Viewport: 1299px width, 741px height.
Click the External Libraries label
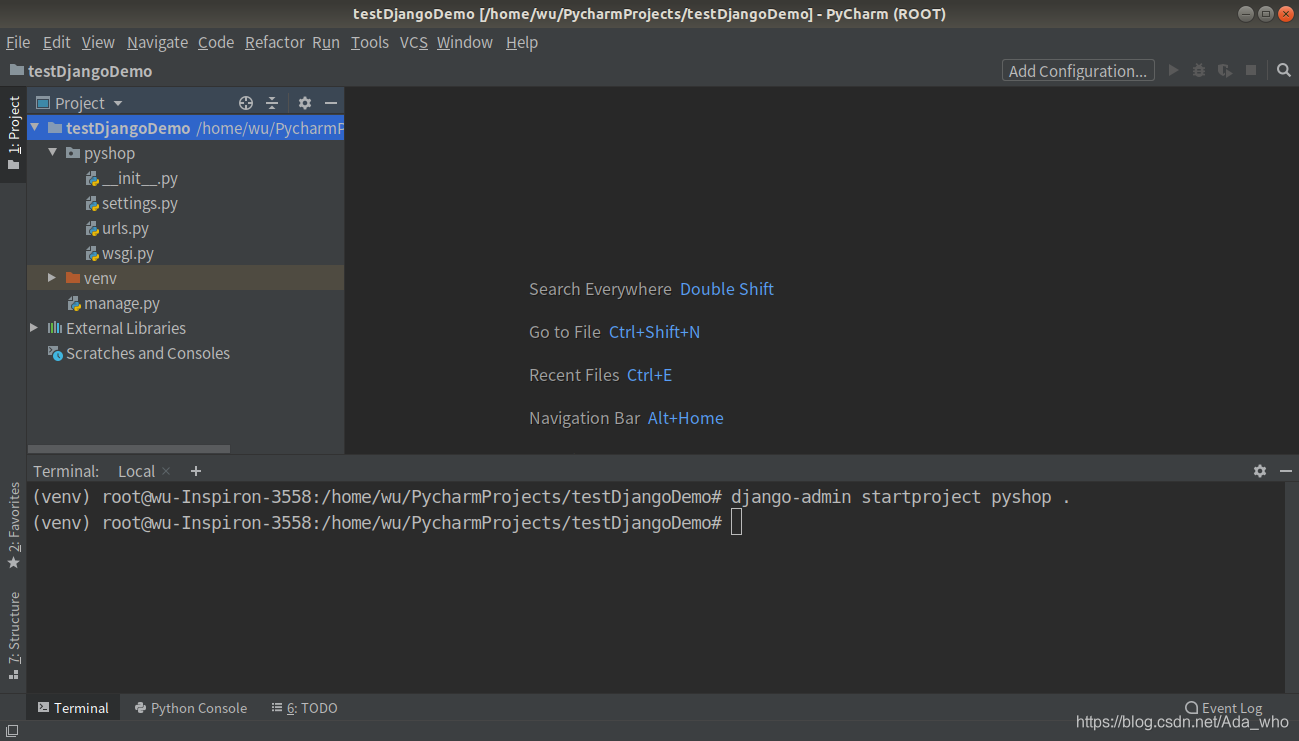(126, 328)
